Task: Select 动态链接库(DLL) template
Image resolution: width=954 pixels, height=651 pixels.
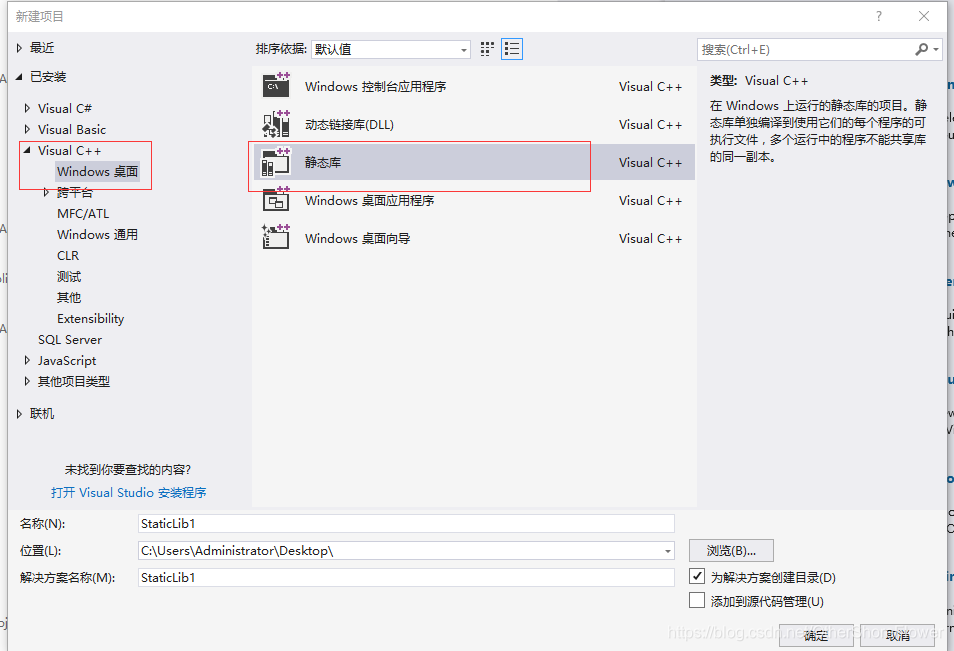Action: [349, 125]
